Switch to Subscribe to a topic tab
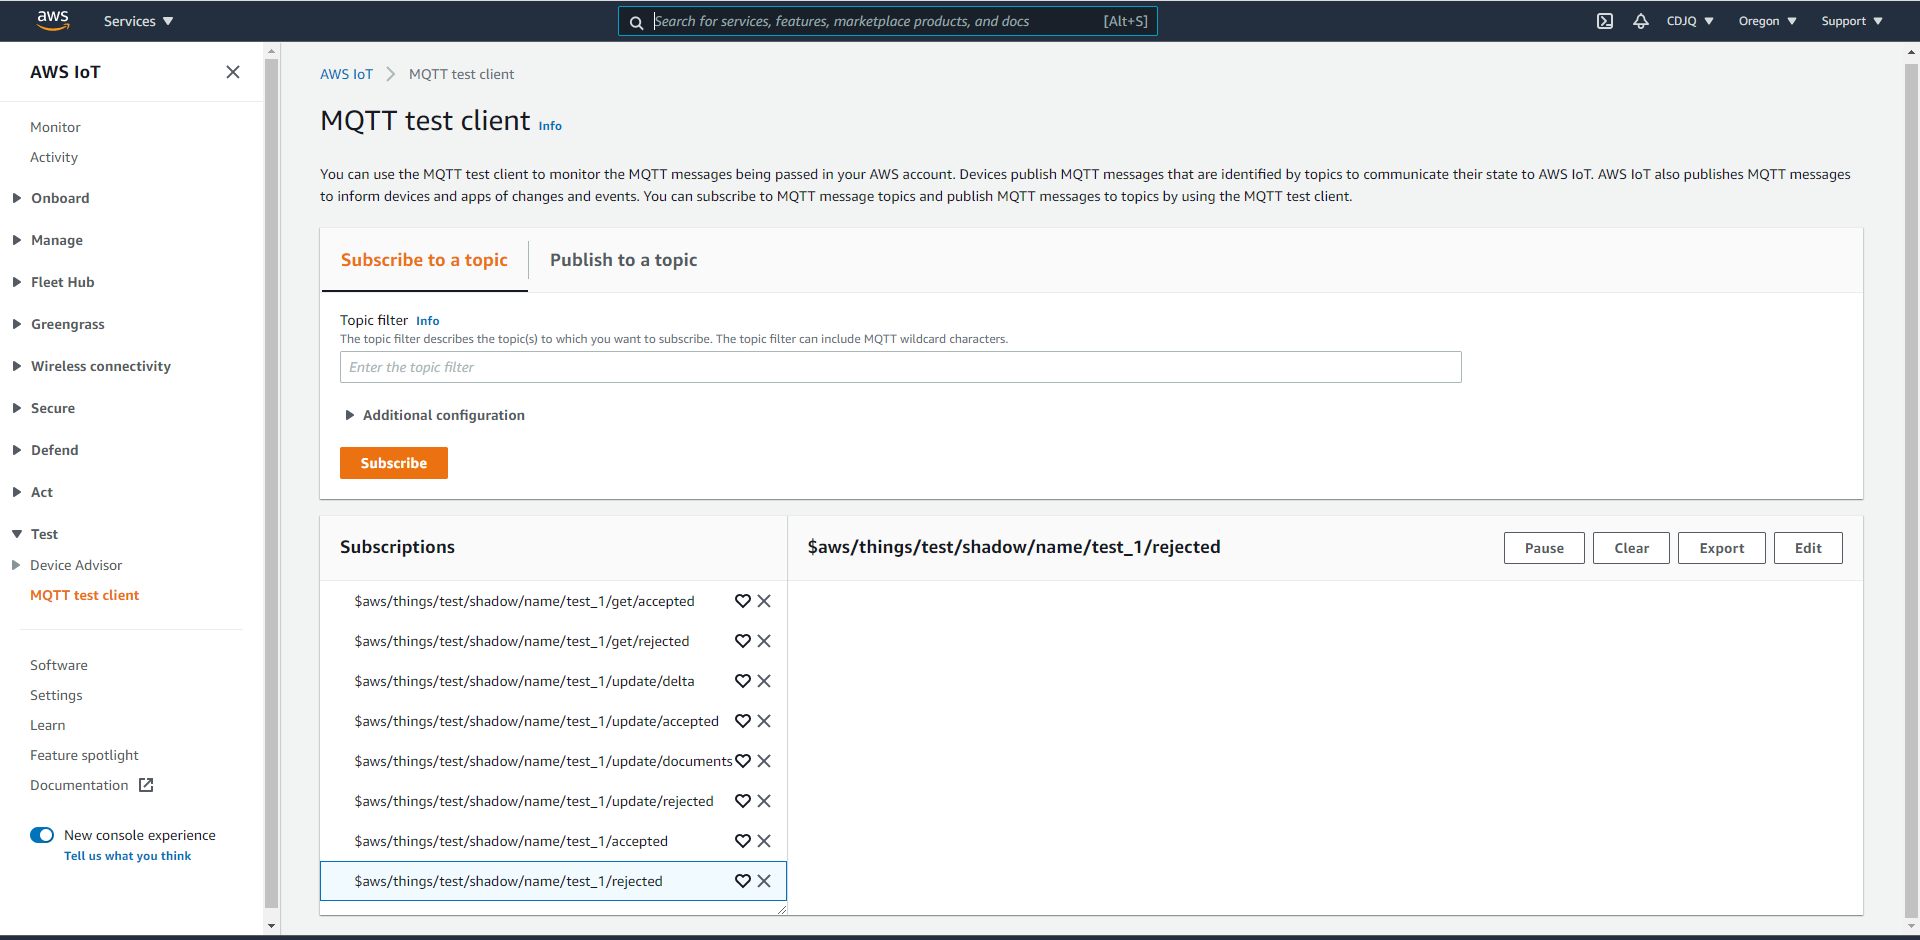Viewport: 1920px width, 940px height. click(424, 260)
